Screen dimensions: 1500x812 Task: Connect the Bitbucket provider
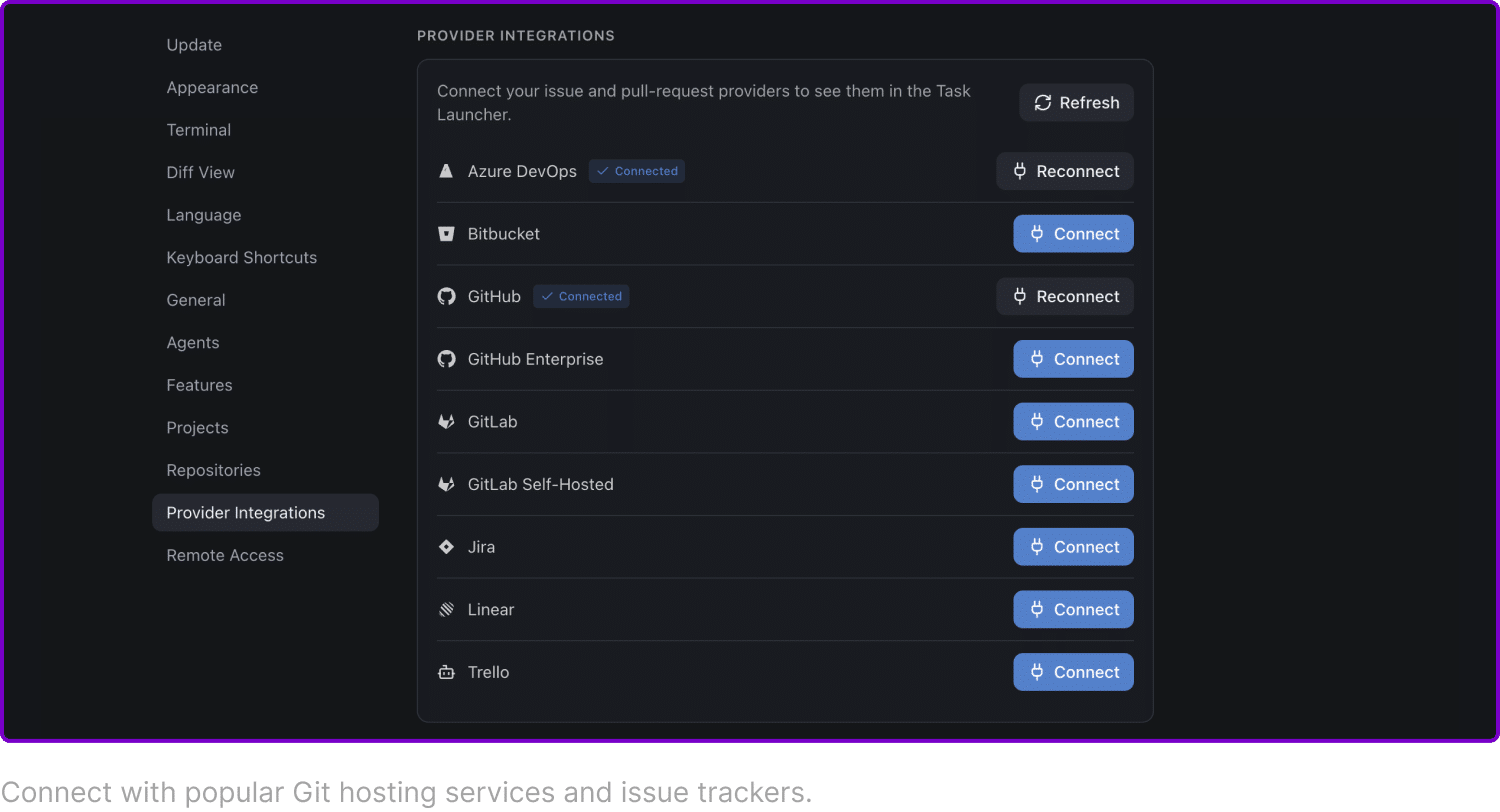click(x=1073, y=234)
